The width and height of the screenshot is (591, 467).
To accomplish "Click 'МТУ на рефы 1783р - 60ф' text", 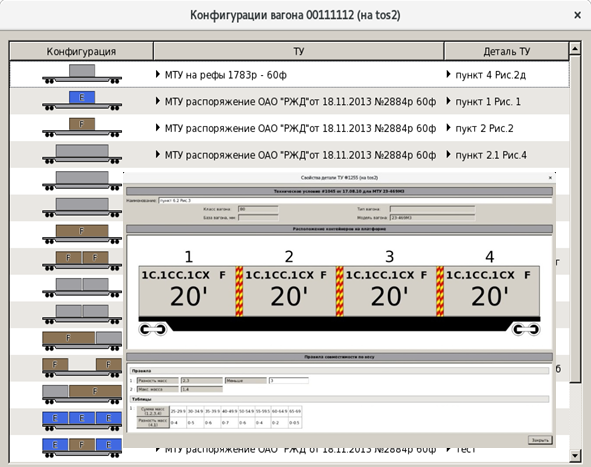I will coord(225,75).
